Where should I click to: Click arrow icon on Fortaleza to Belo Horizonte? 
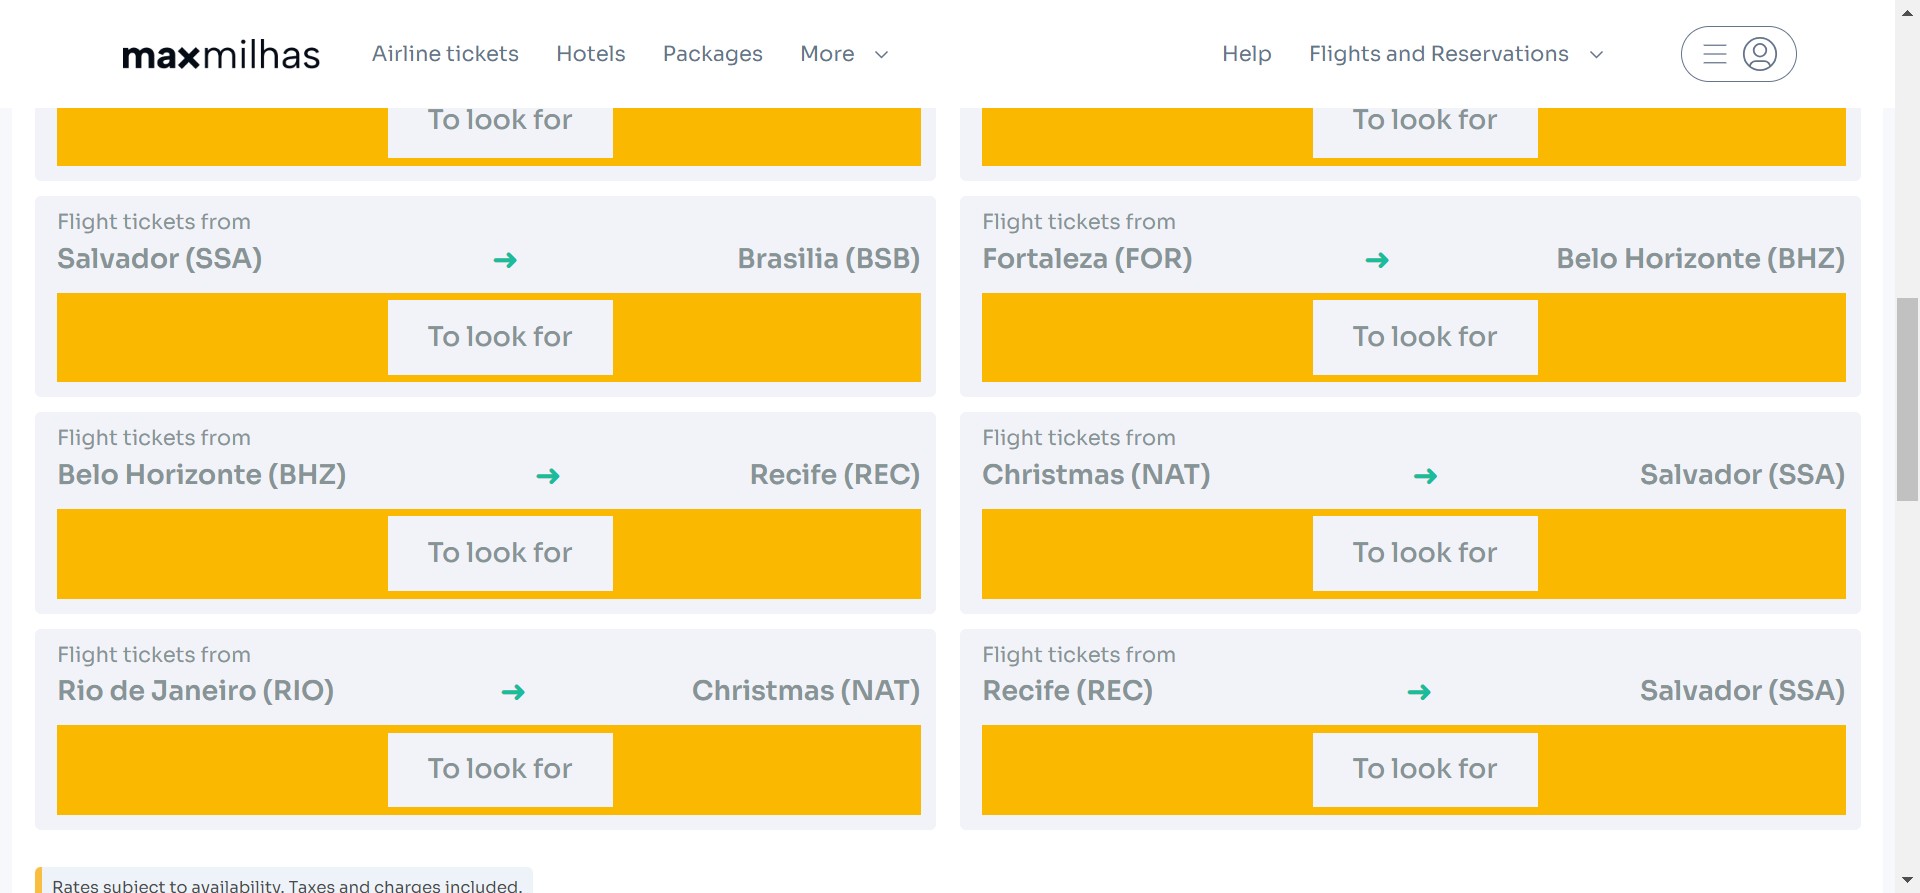tap(1377, 260)
